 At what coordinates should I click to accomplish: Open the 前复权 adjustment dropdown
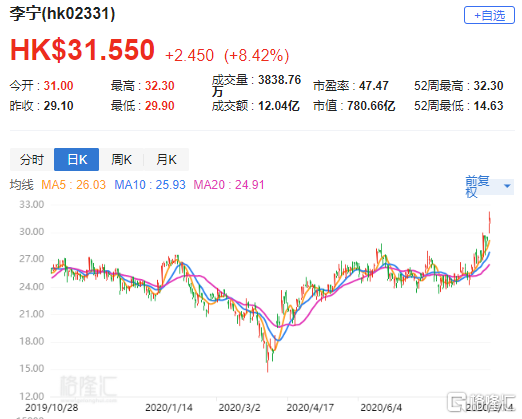pos(489,186)
